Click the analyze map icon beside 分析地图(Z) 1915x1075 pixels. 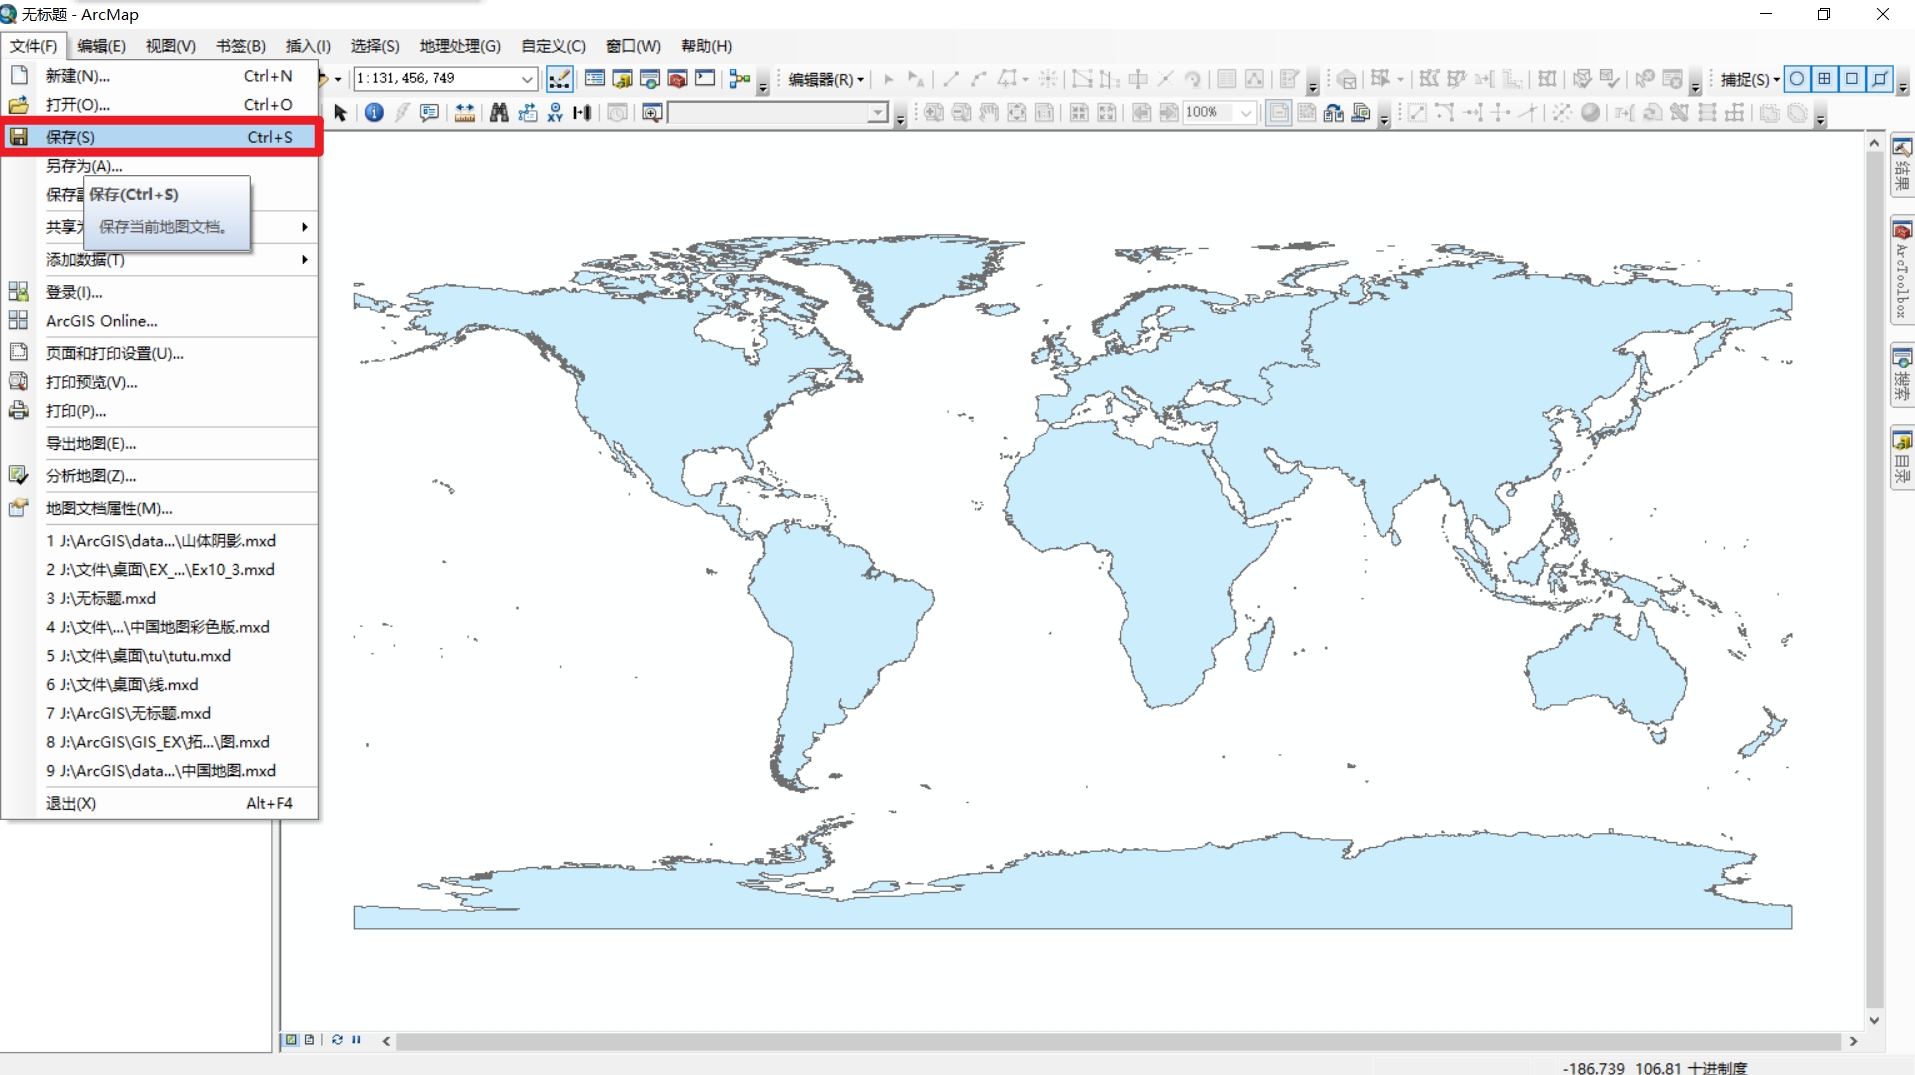pyautogui.click(x=18, y=475)
